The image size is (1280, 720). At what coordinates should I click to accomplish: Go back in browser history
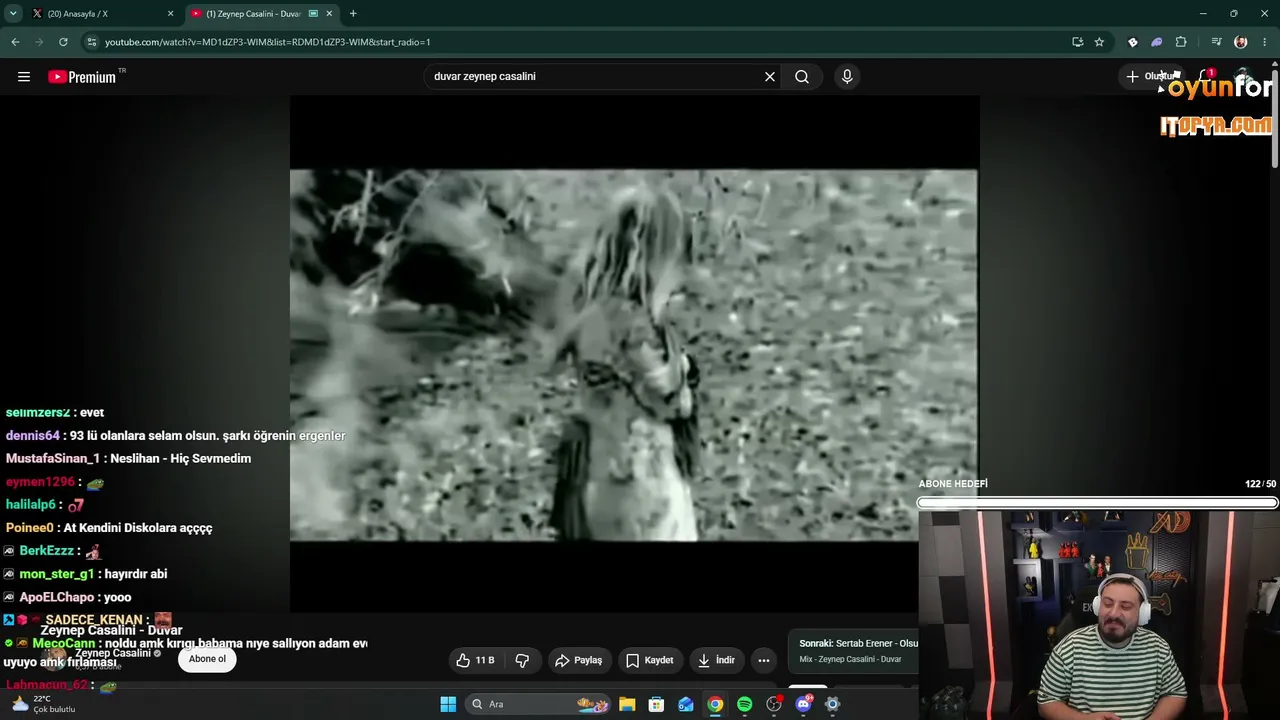(x=15, y=42)
